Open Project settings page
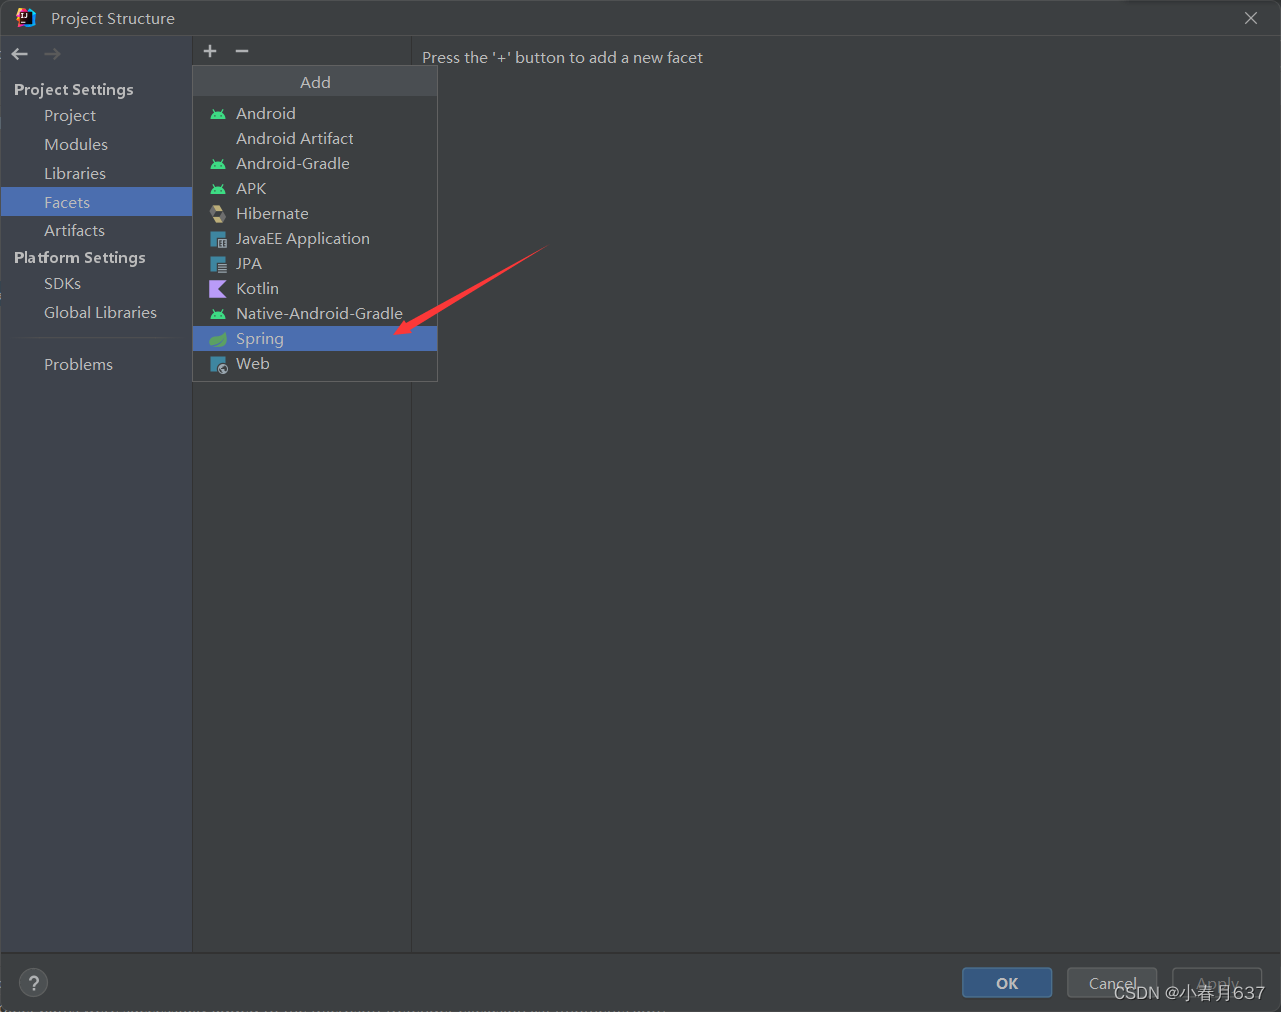The image size is (1281, 1012). [96, 116]
